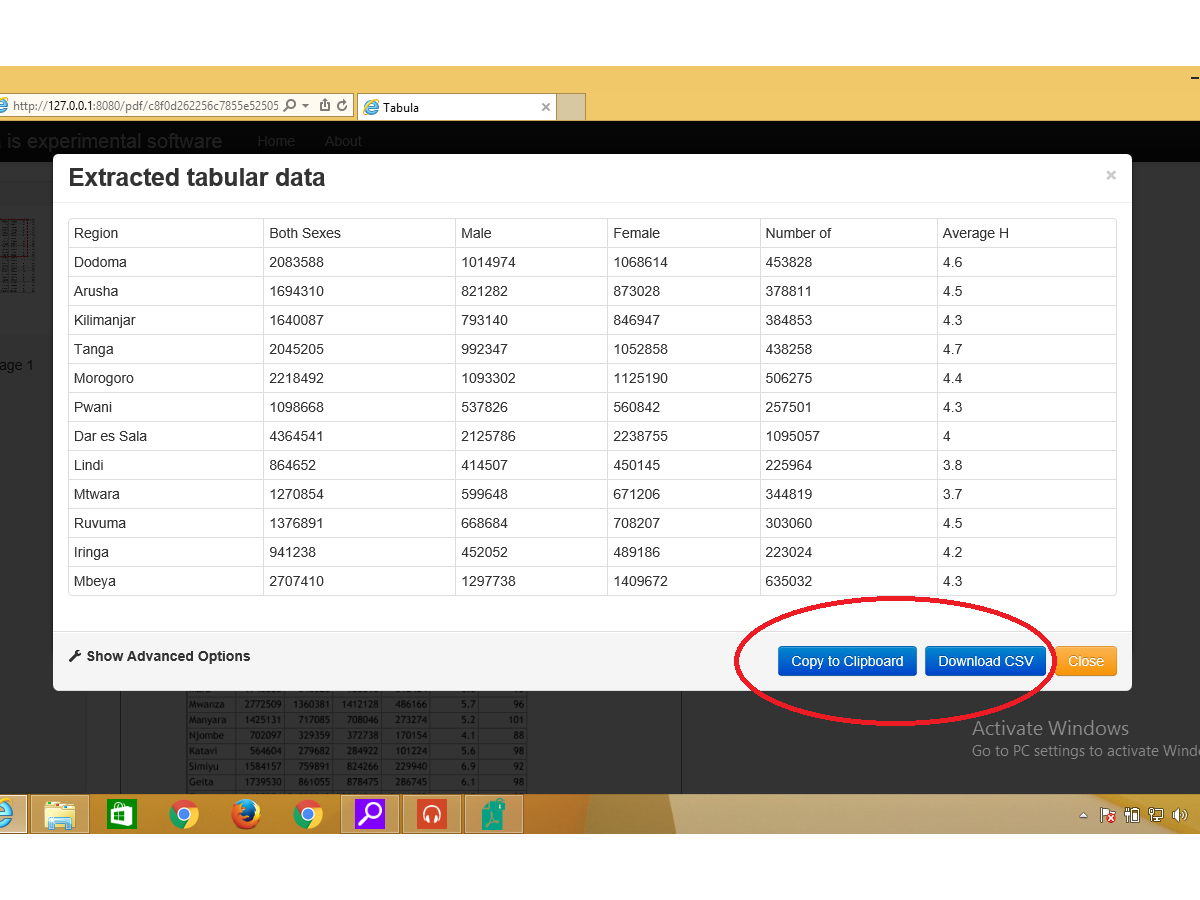Click the volume speaker tray icon

point(1179,816)
